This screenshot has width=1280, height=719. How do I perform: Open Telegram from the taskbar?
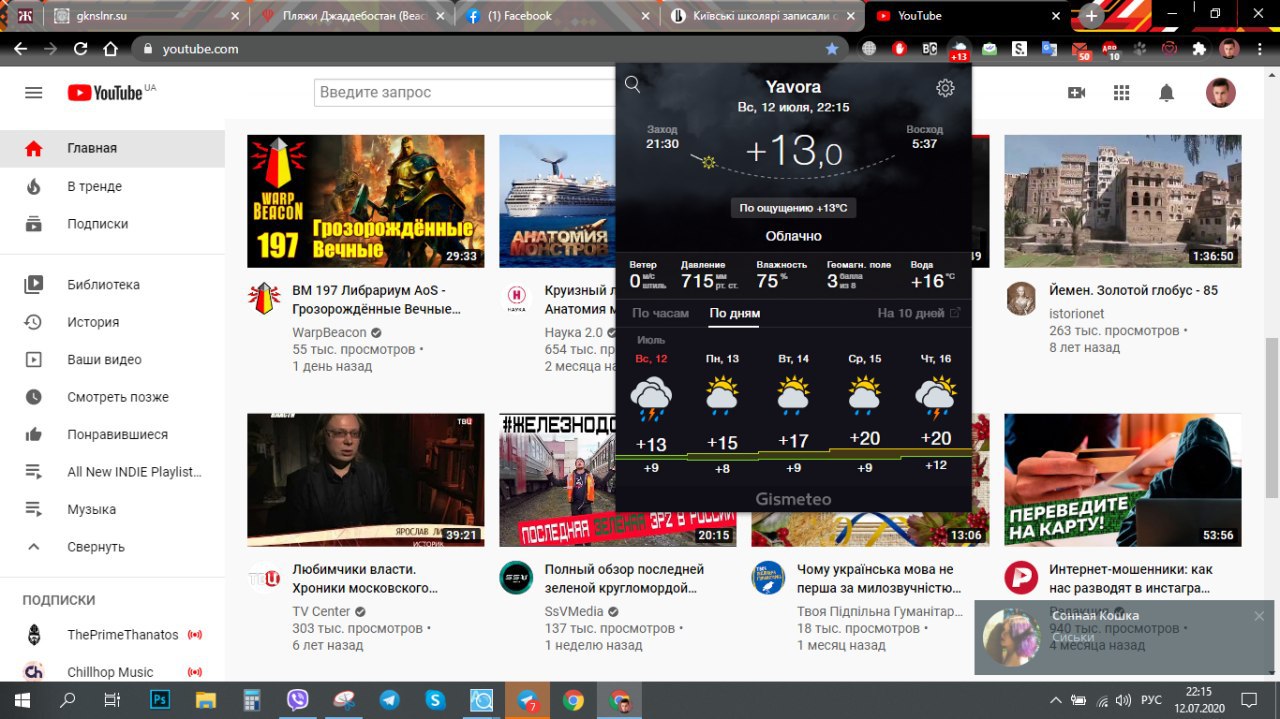point(389,699)
